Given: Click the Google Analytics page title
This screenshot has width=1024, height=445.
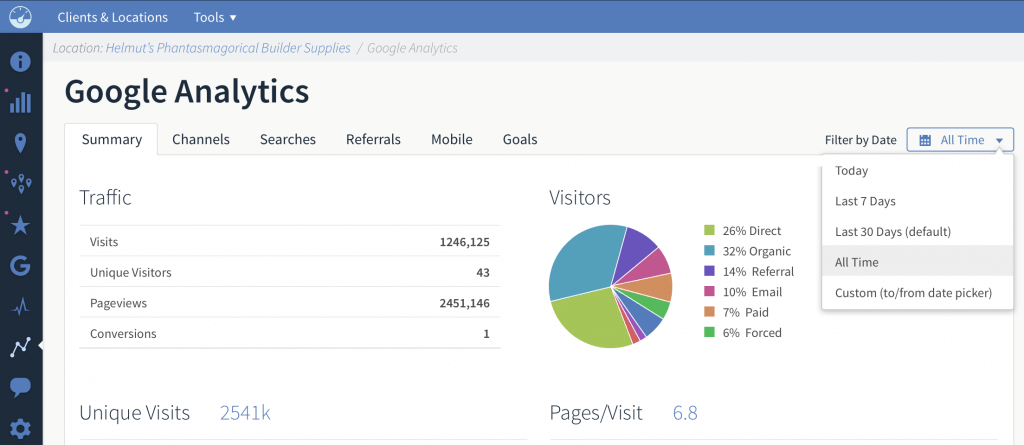Looking at the screenshot, I should pyautogui.click(x=187, y=92).
